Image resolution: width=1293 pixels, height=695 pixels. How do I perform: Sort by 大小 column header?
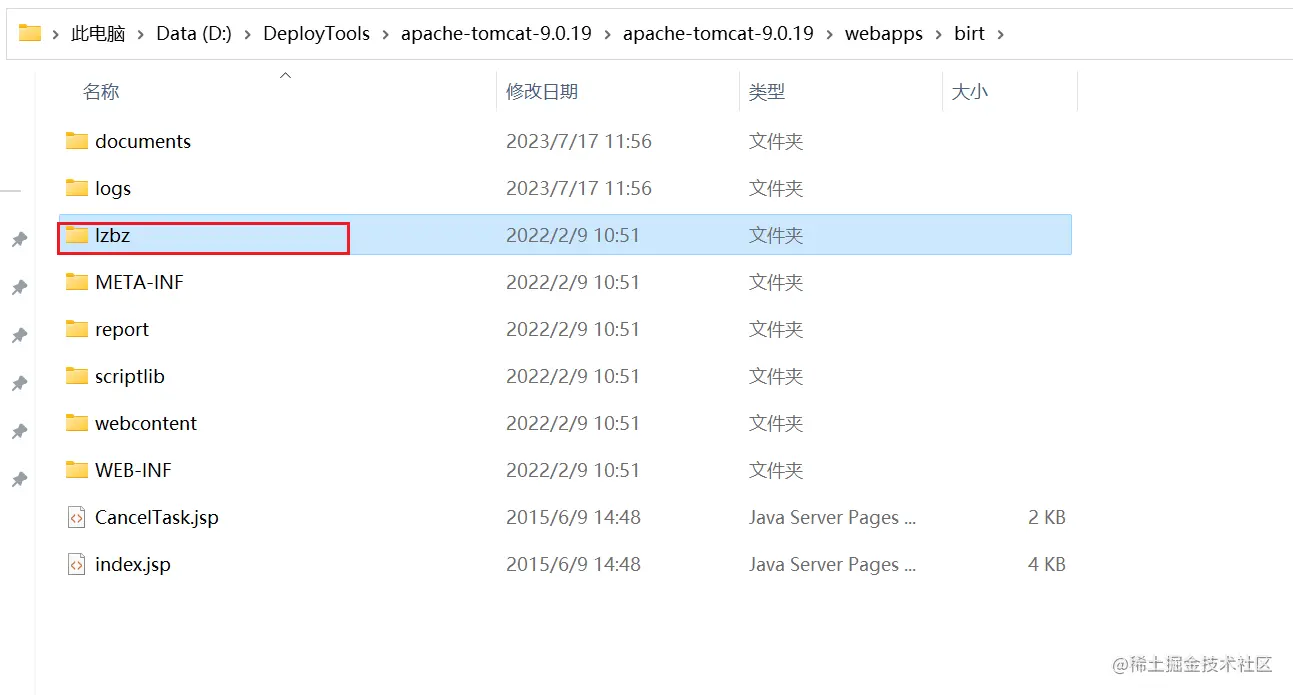[x=970, y=92]
